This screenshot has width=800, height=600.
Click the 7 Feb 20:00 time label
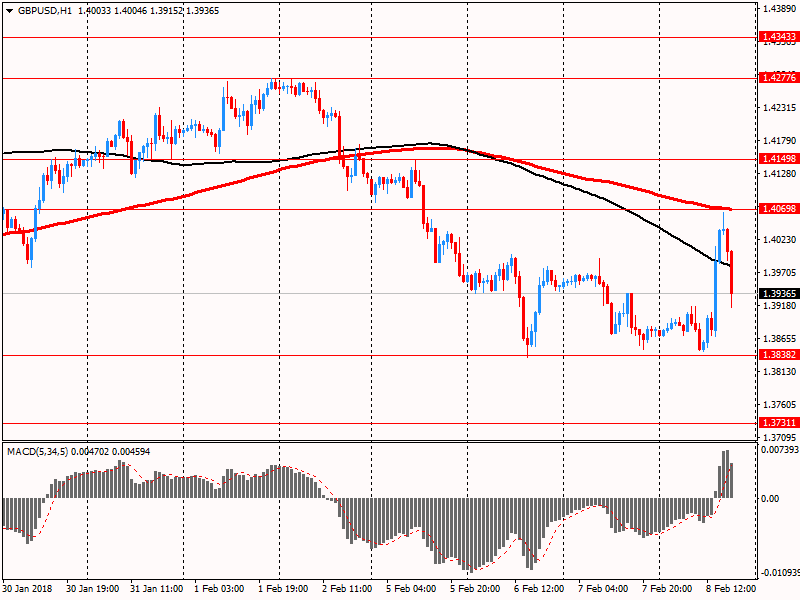(x=667, y=588)
